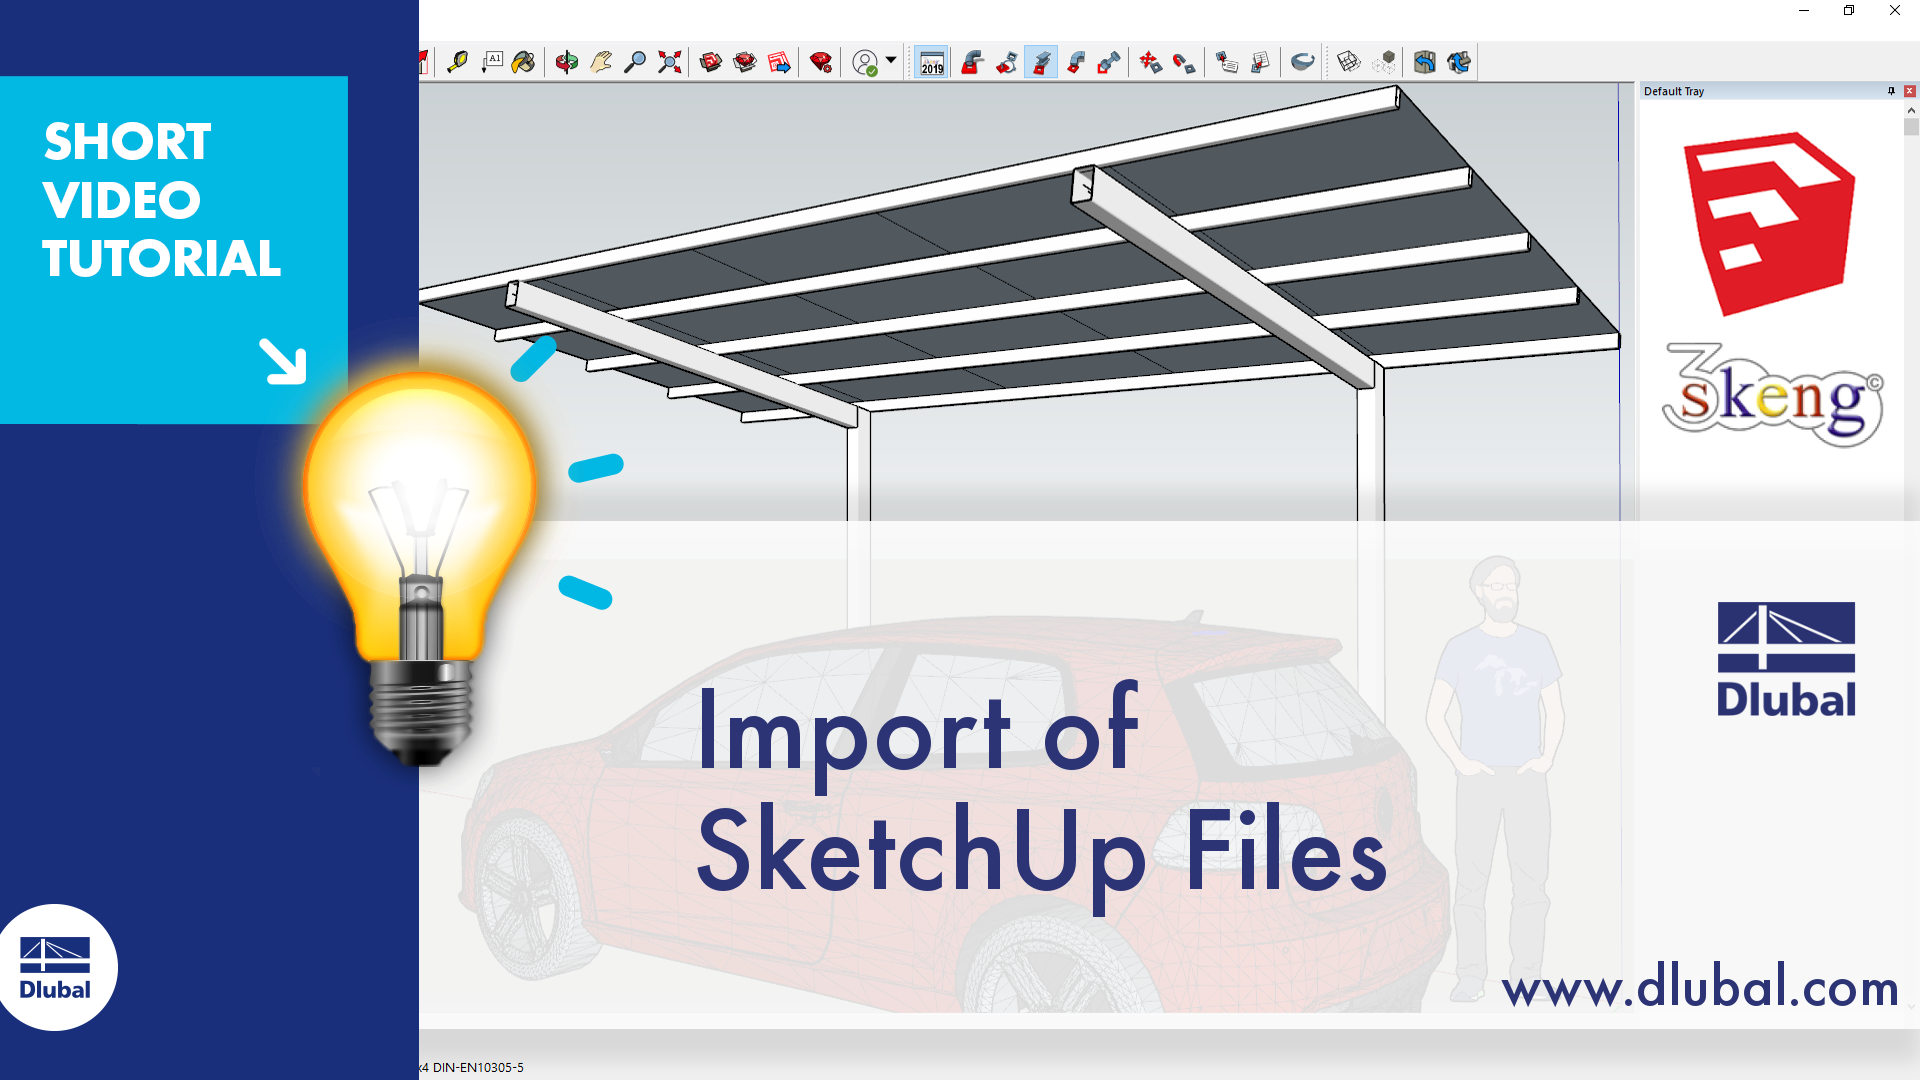Image resolution: width=1920 pixels, height=1080 pixels.
Task: Click the Zoom Extents icon
Action: [x=668, y=62]
